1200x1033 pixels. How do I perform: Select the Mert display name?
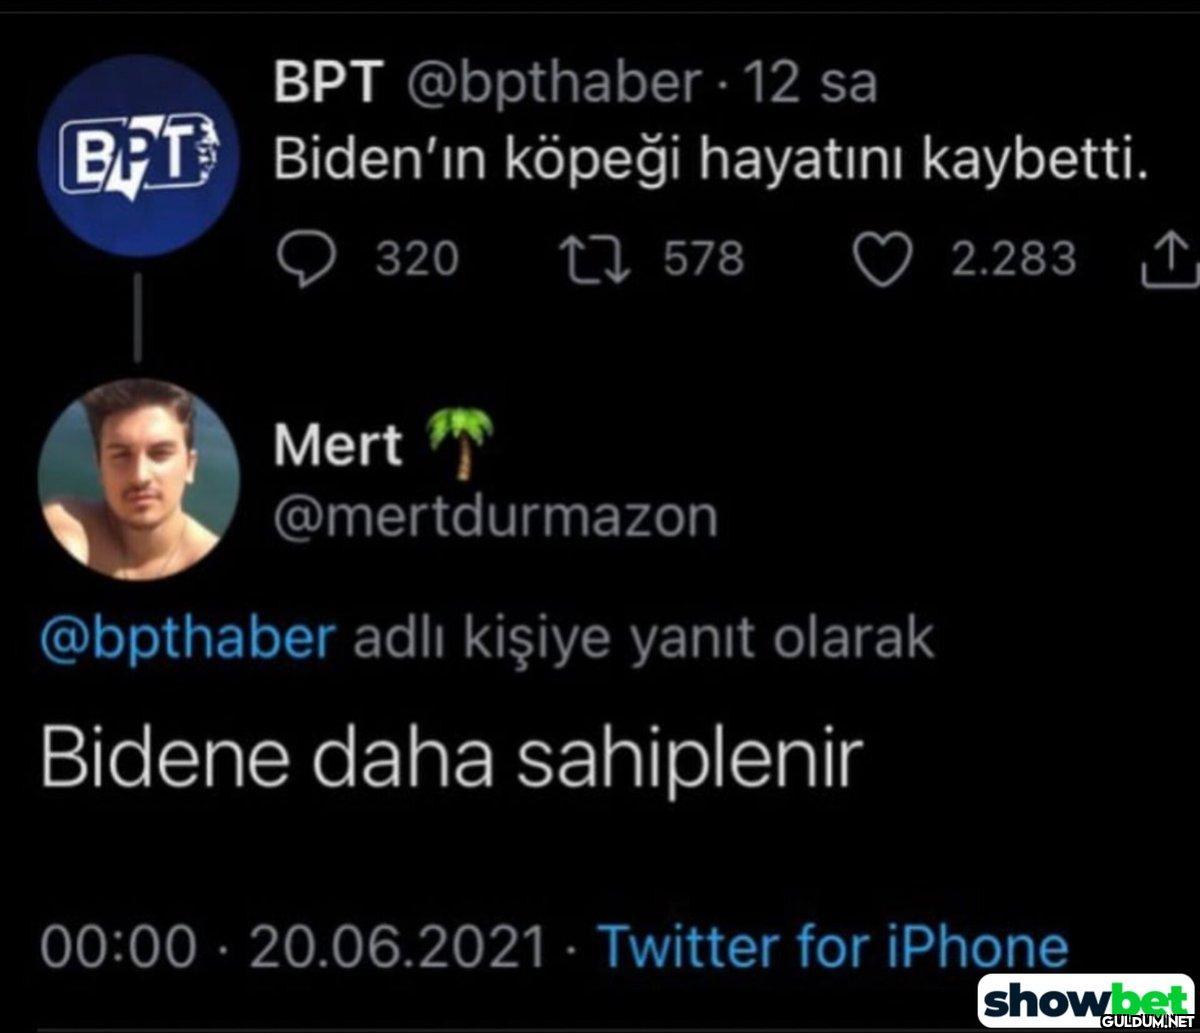[x=338, y=445]
